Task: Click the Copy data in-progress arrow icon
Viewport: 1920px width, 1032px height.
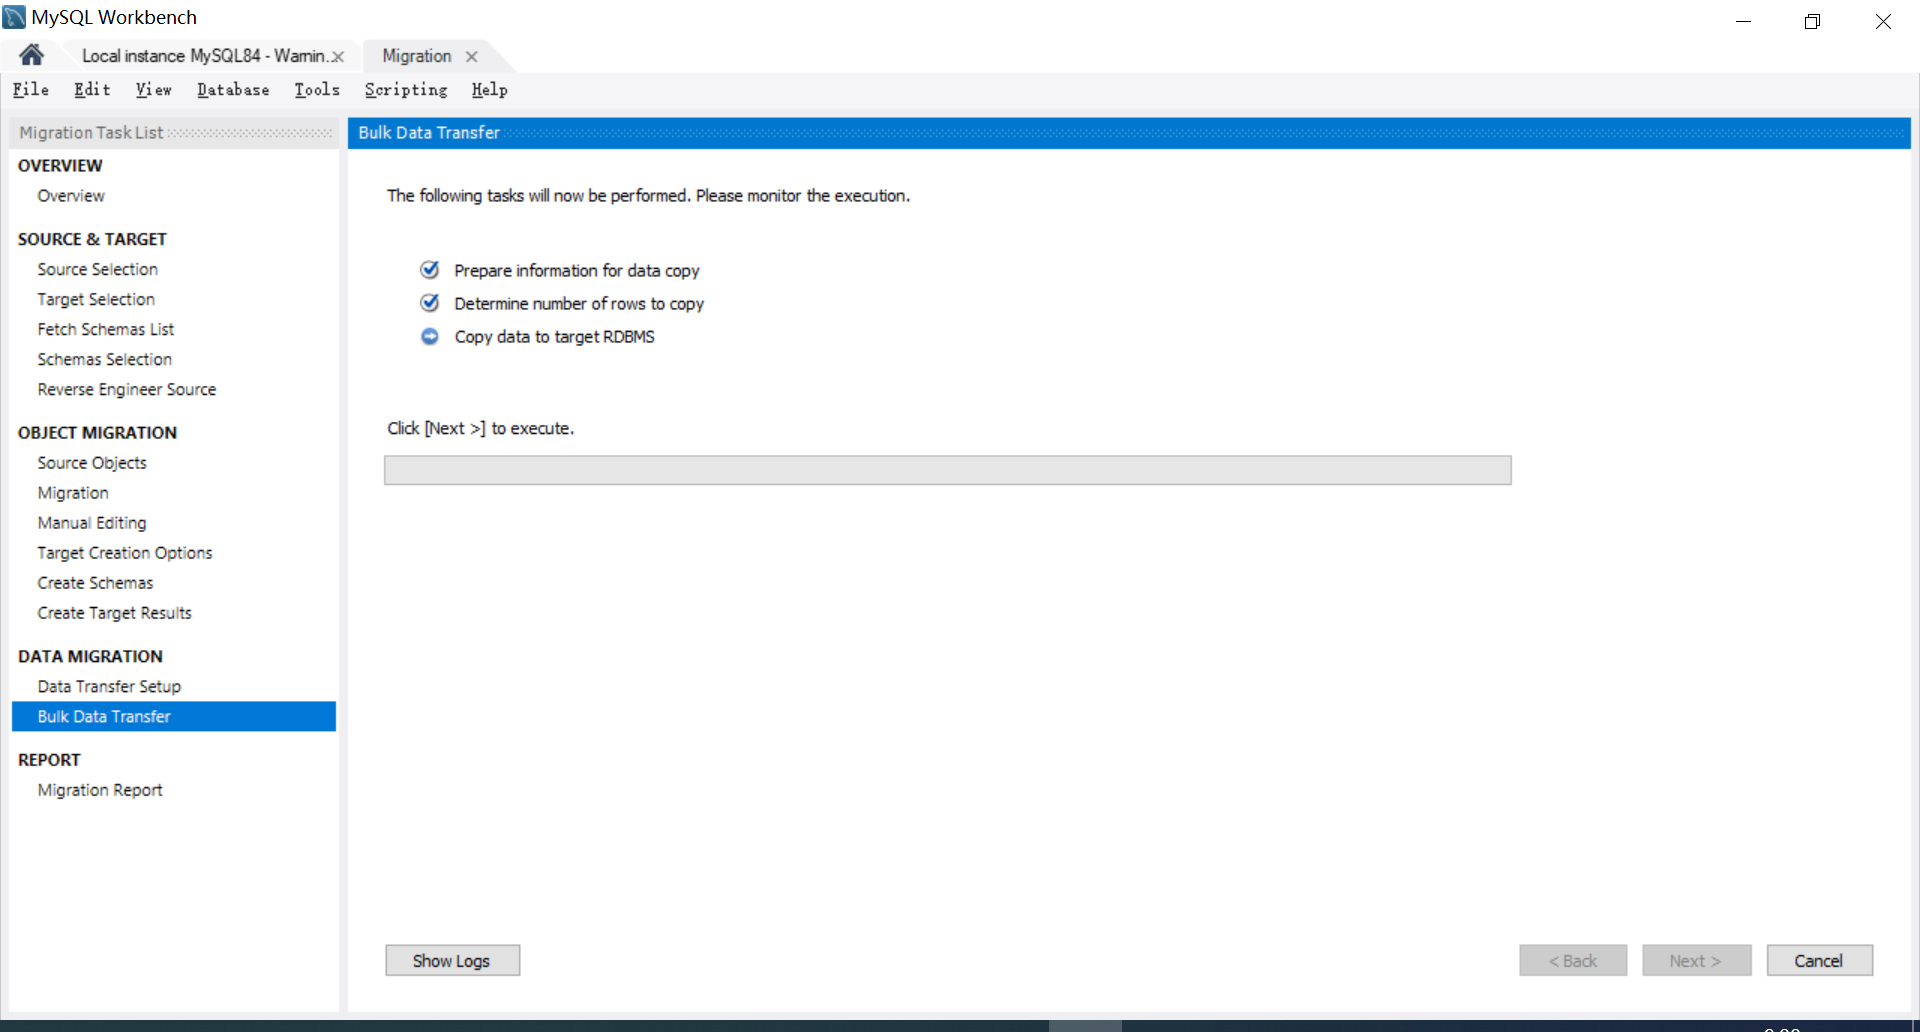Action: [x=430, y=336]
